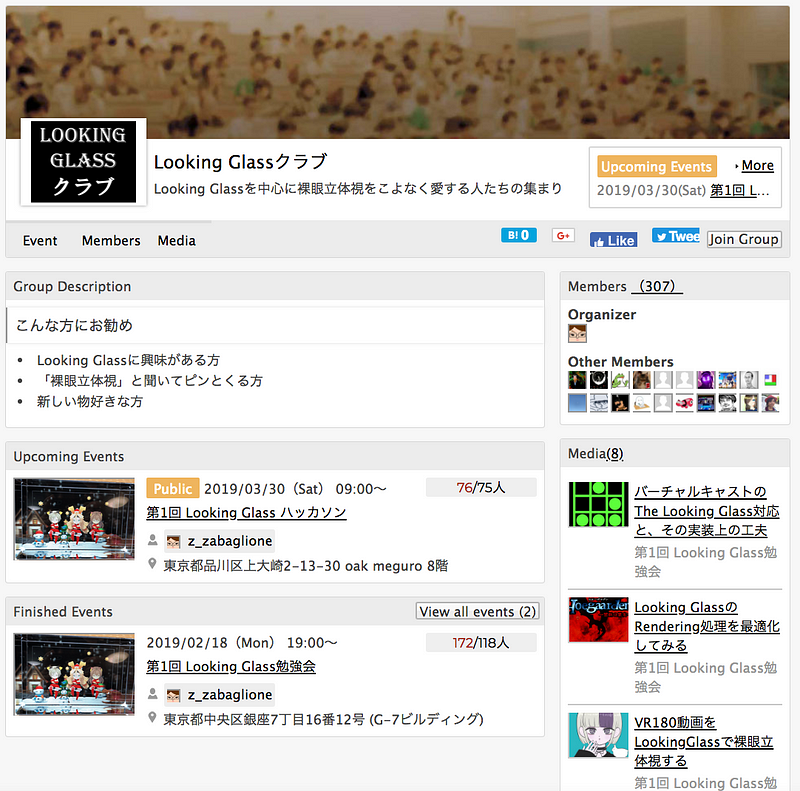Click the 76/75人 attendance count

point(481,487)
